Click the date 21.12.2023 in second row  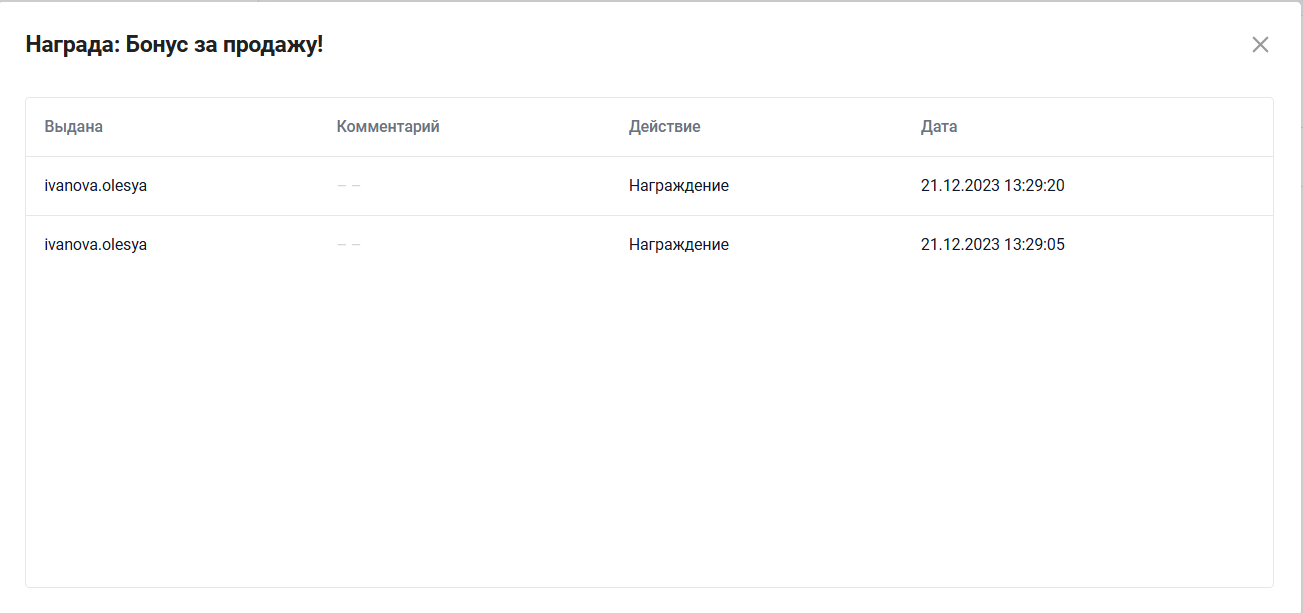(958, 245)
